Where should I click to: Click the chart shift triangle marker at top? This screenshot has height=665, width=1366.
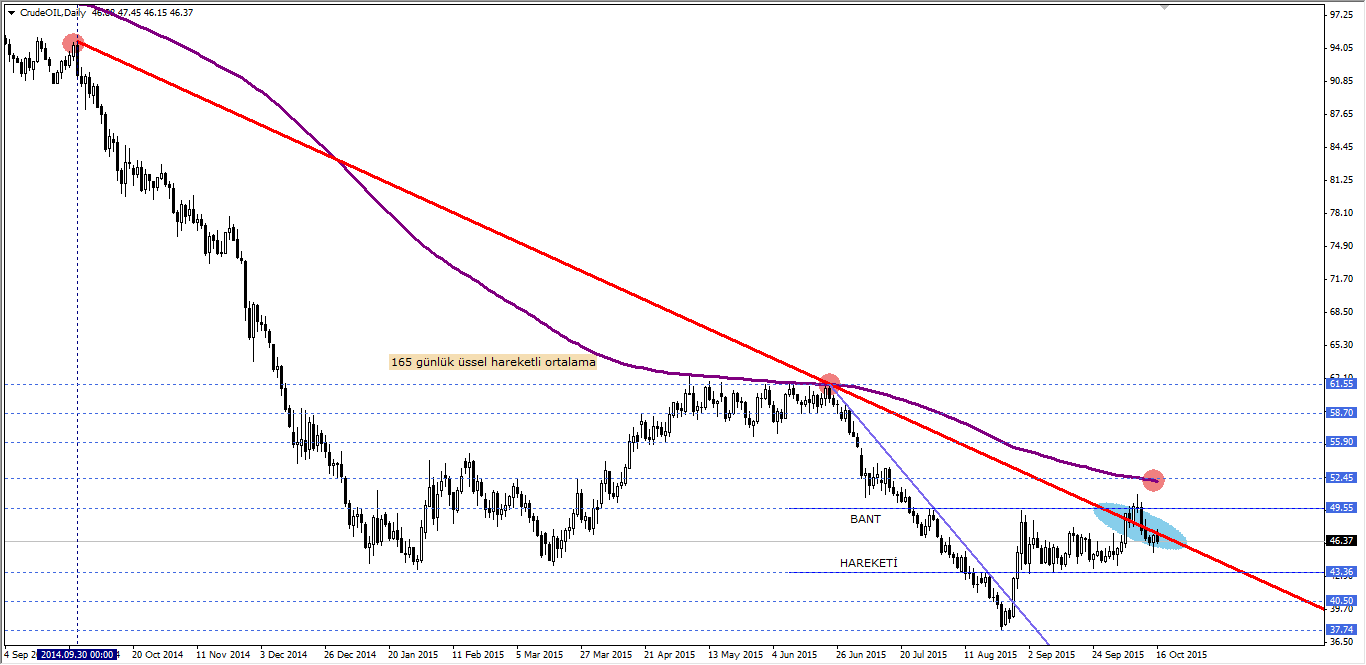pyautogui.click(x=1163, y=6)
